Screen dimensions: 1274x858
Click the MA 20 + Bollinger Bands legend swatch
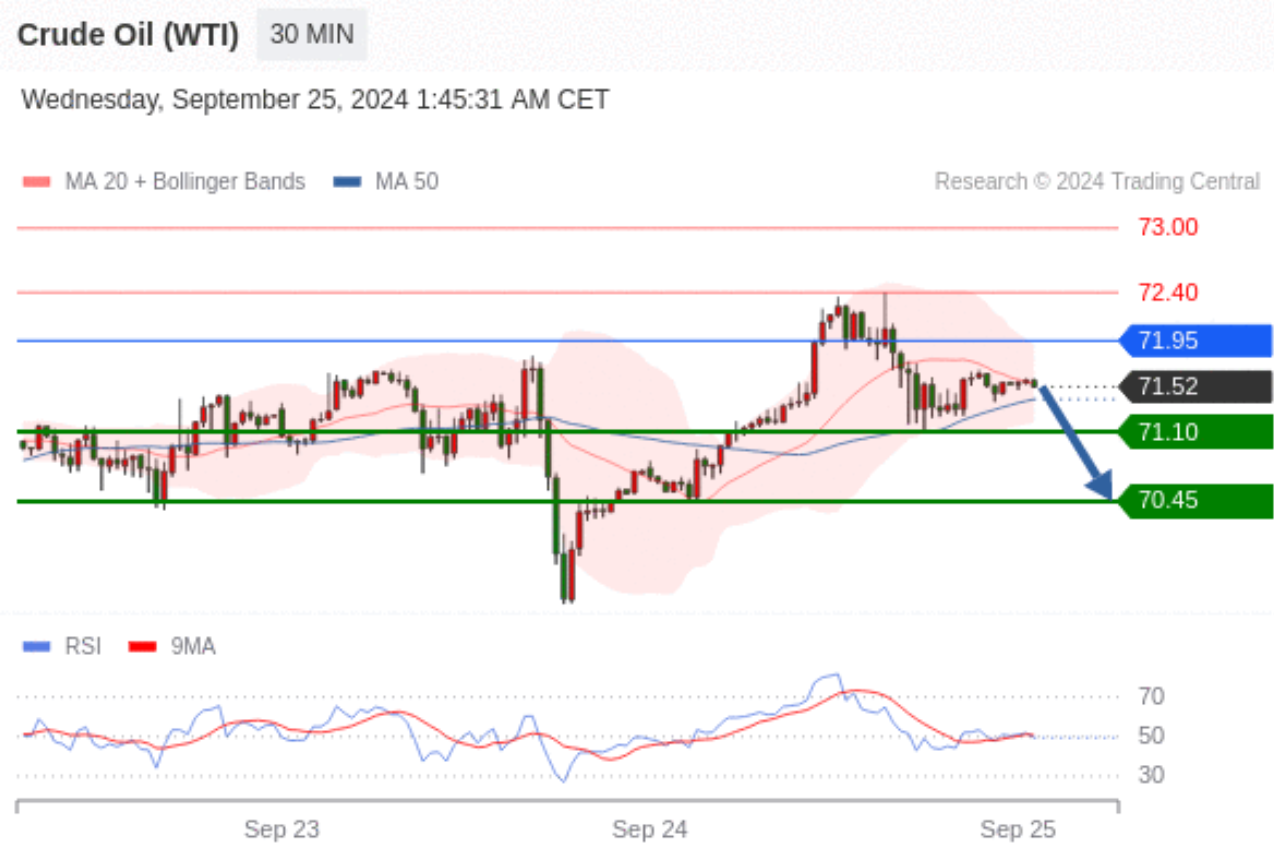(x=36, y=182)
